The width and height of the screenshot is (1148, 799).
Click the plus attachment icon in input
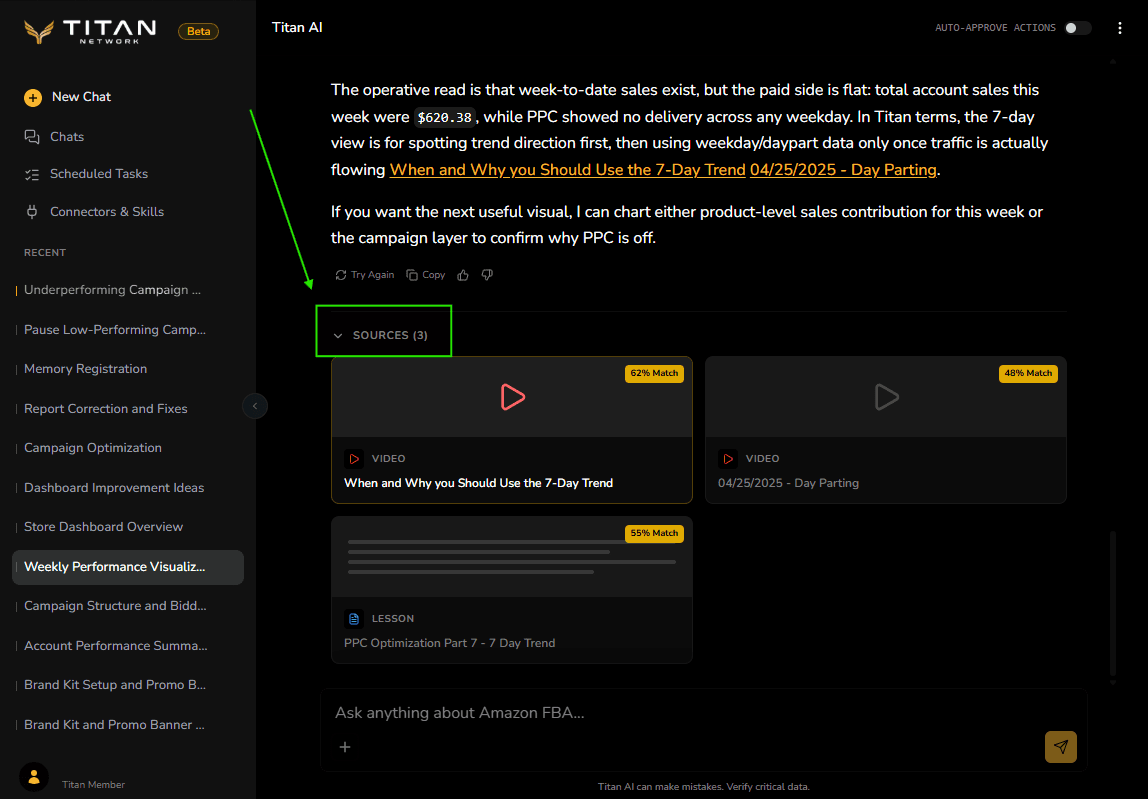pos(345,747)
